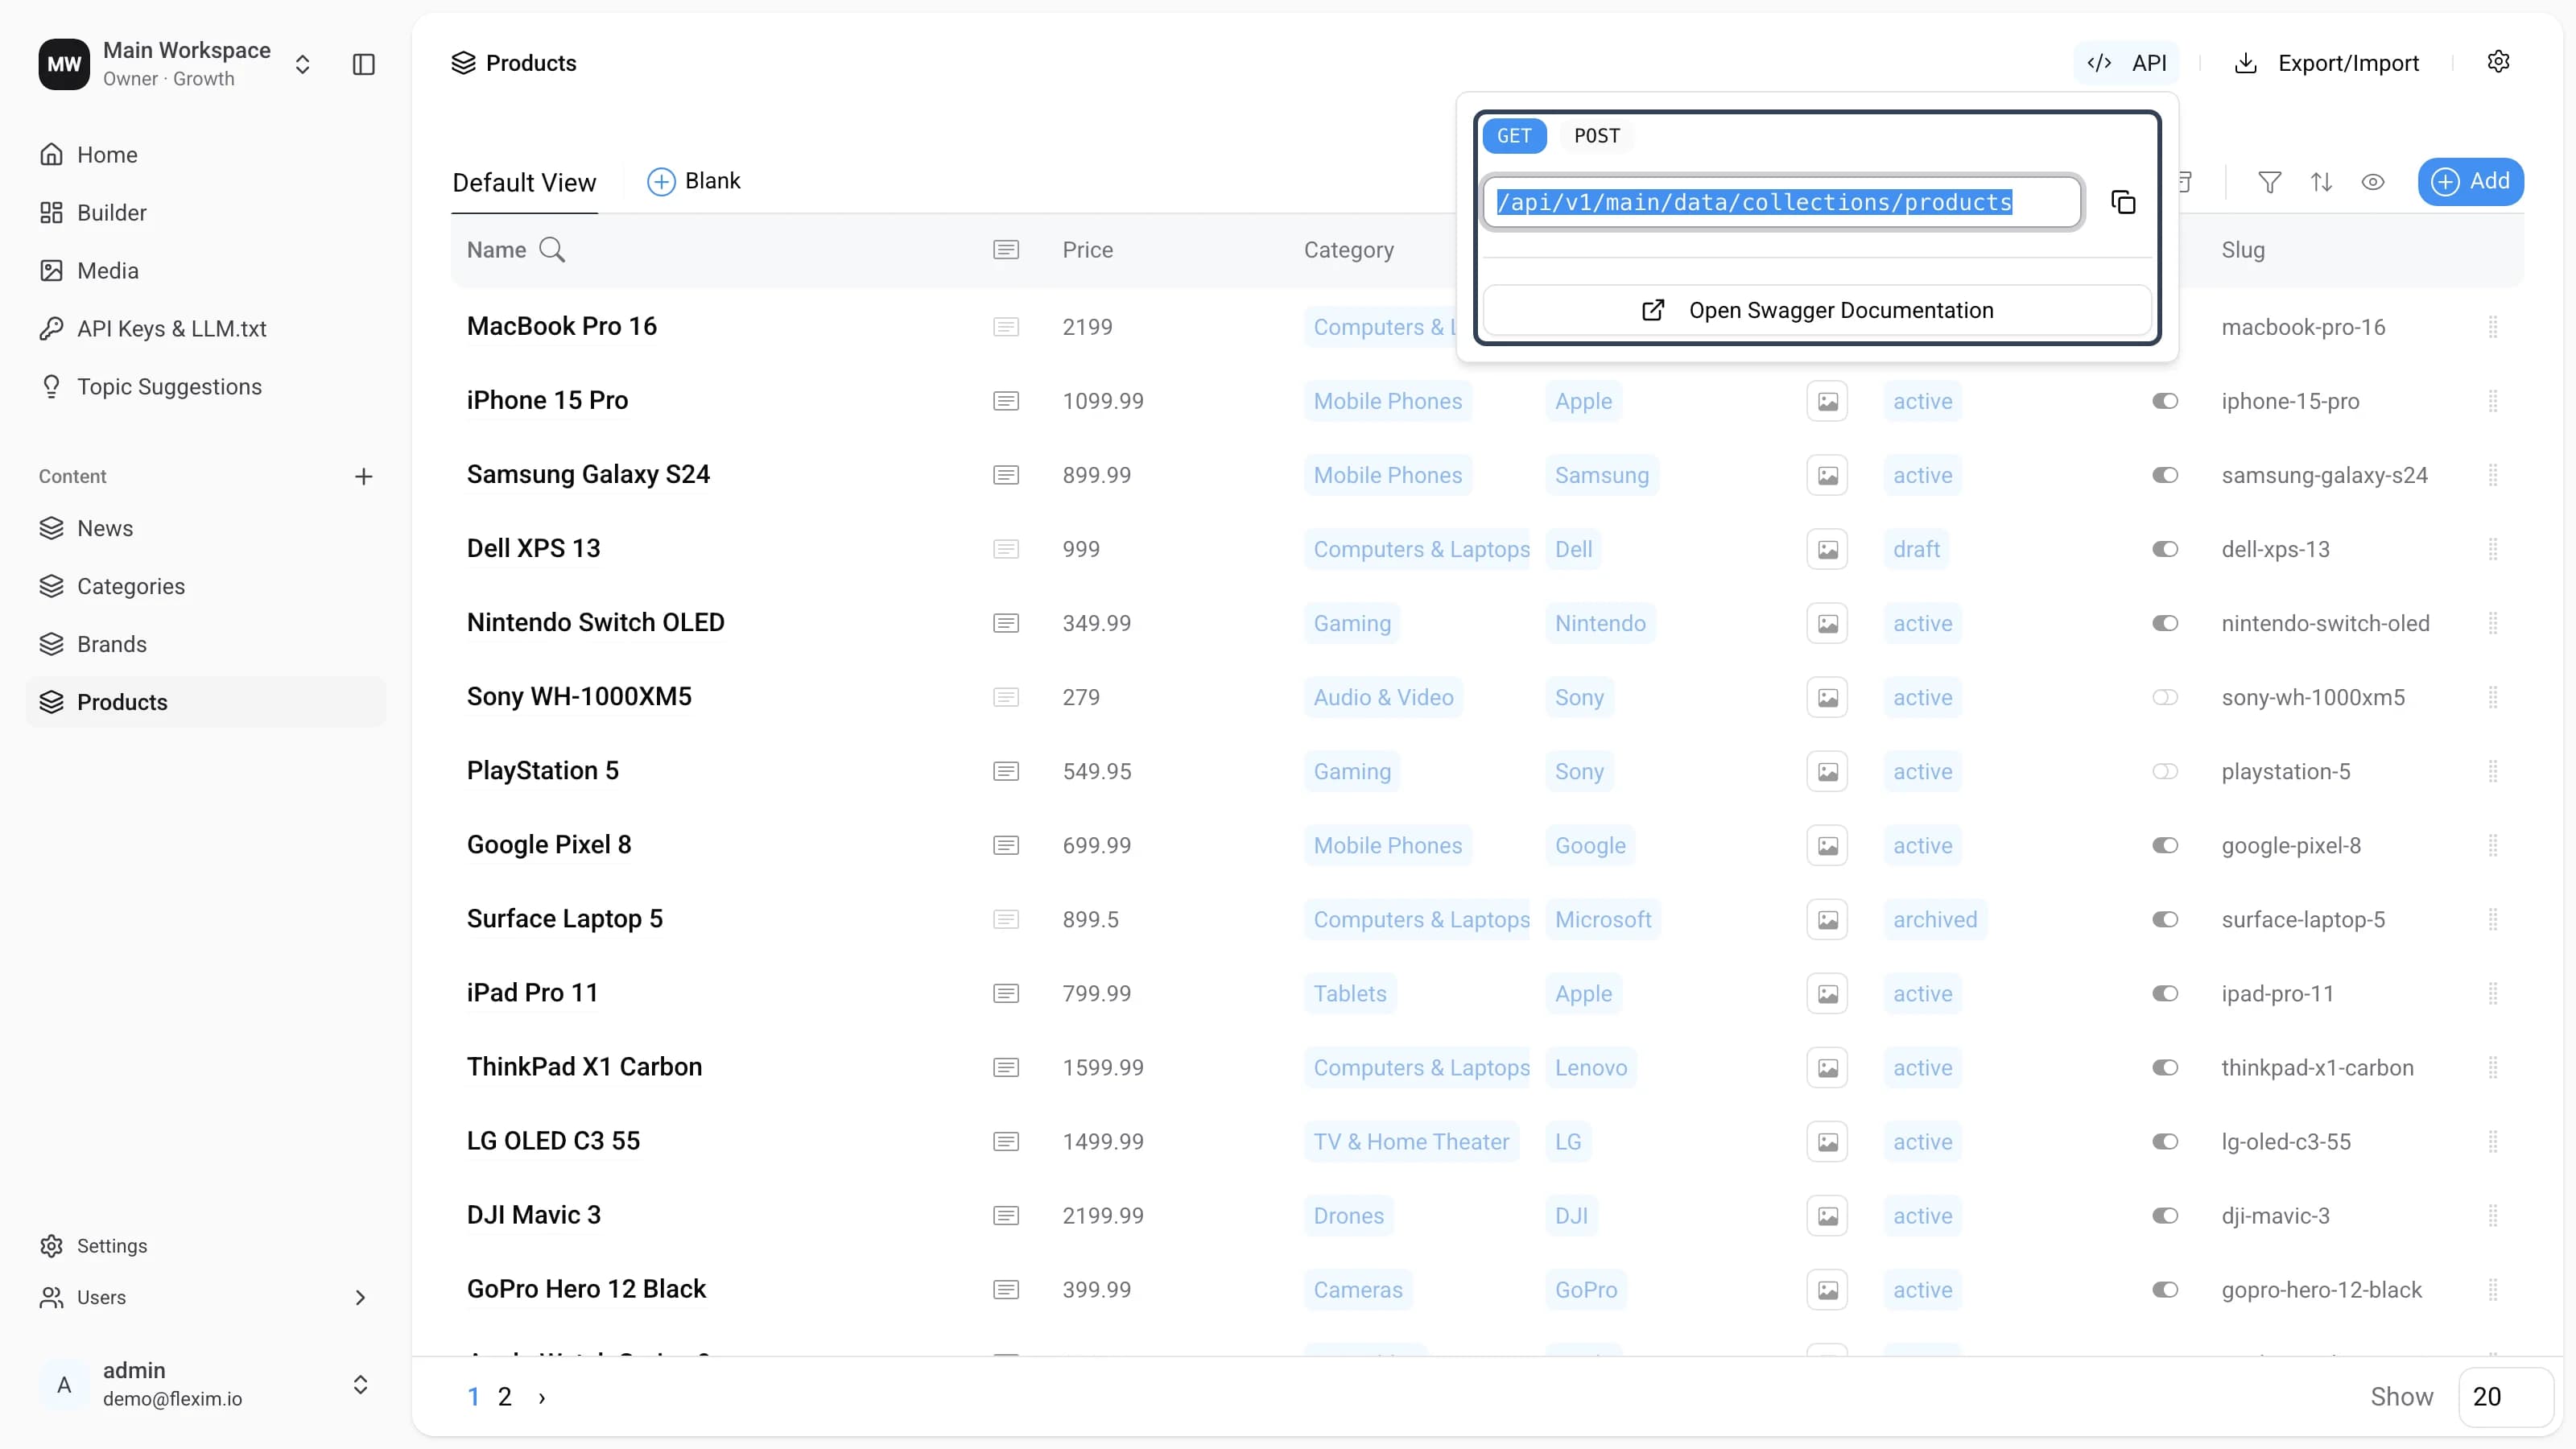Image resolution: width=2576 pixels, height=1449 pixels.
Task: Select the GET method tab
Action: 1514,136
